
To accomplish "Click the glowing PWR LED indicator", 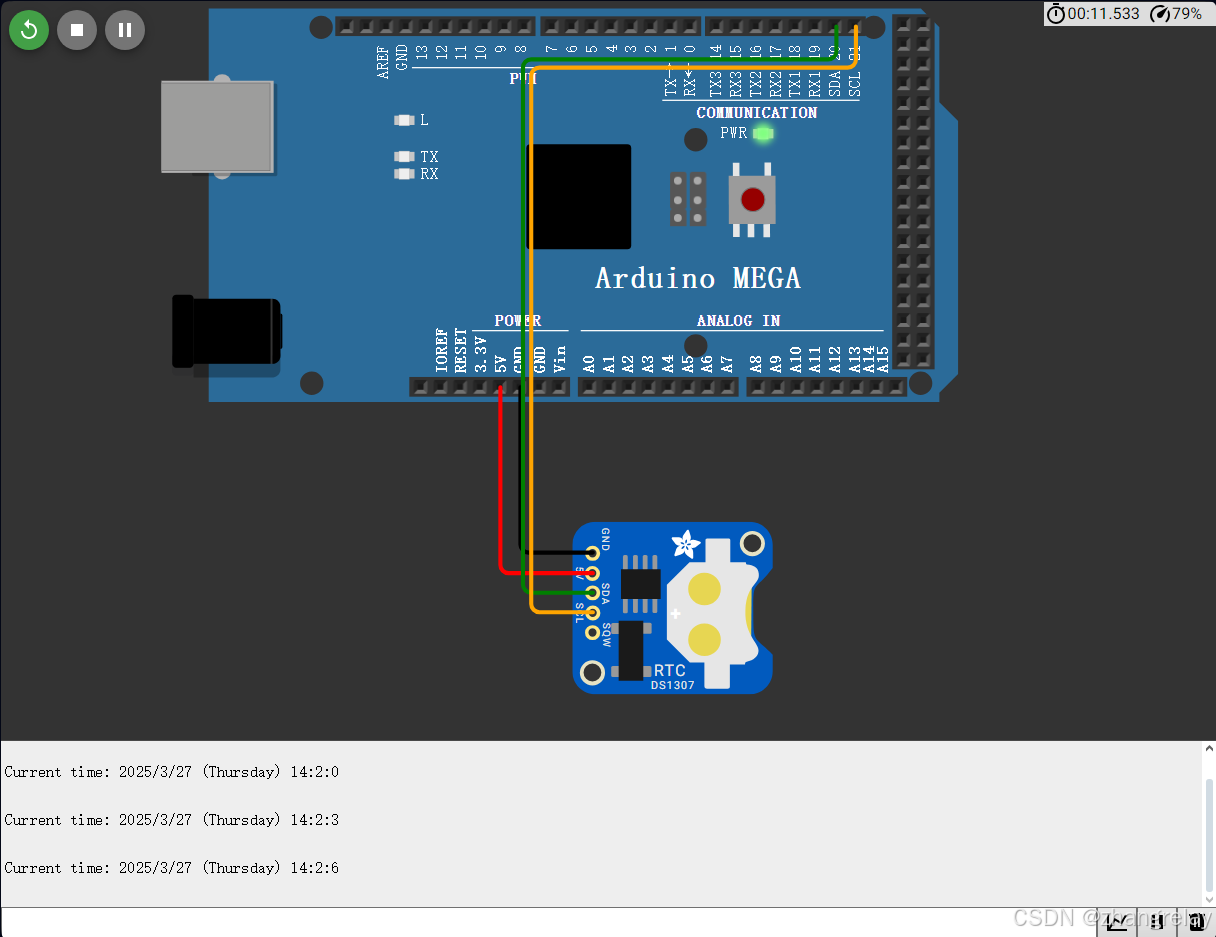I will pos(762,133).
